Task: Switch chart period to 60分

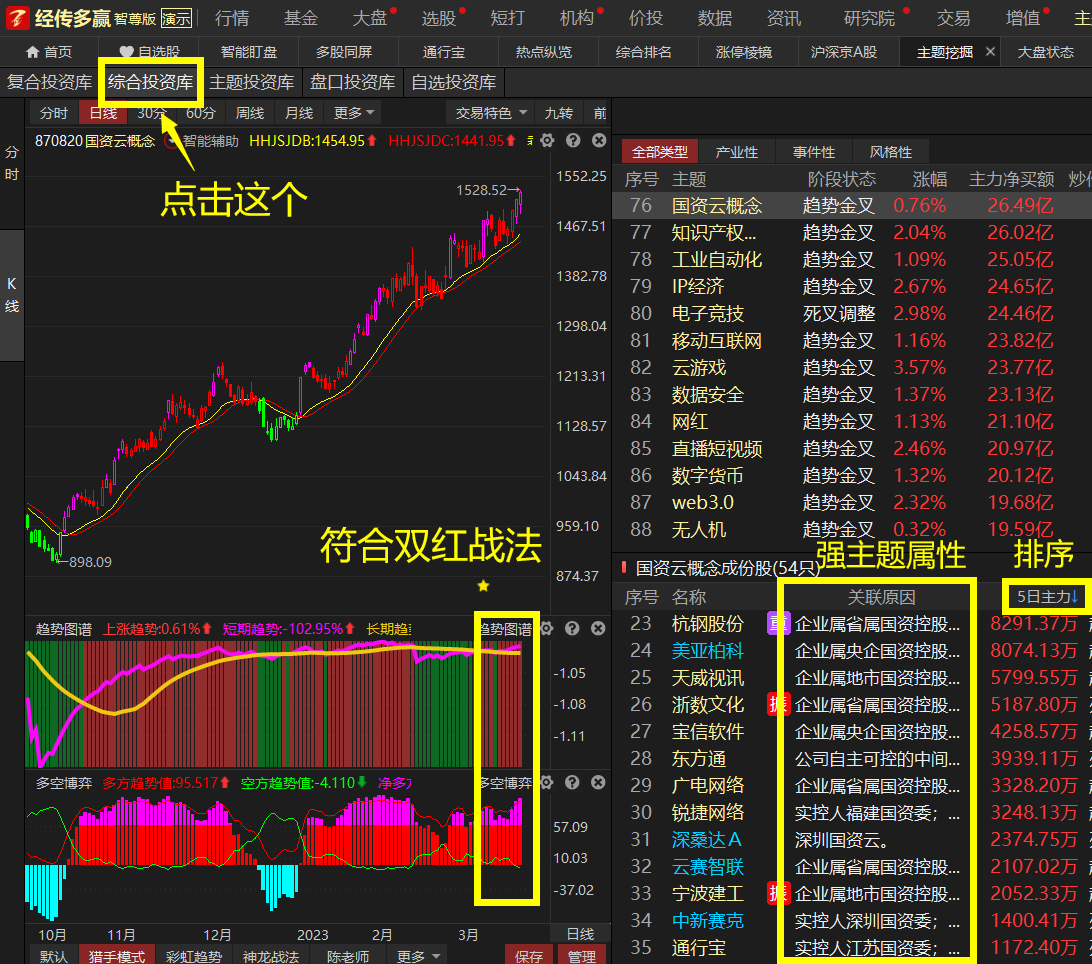Action: (201, 113)
